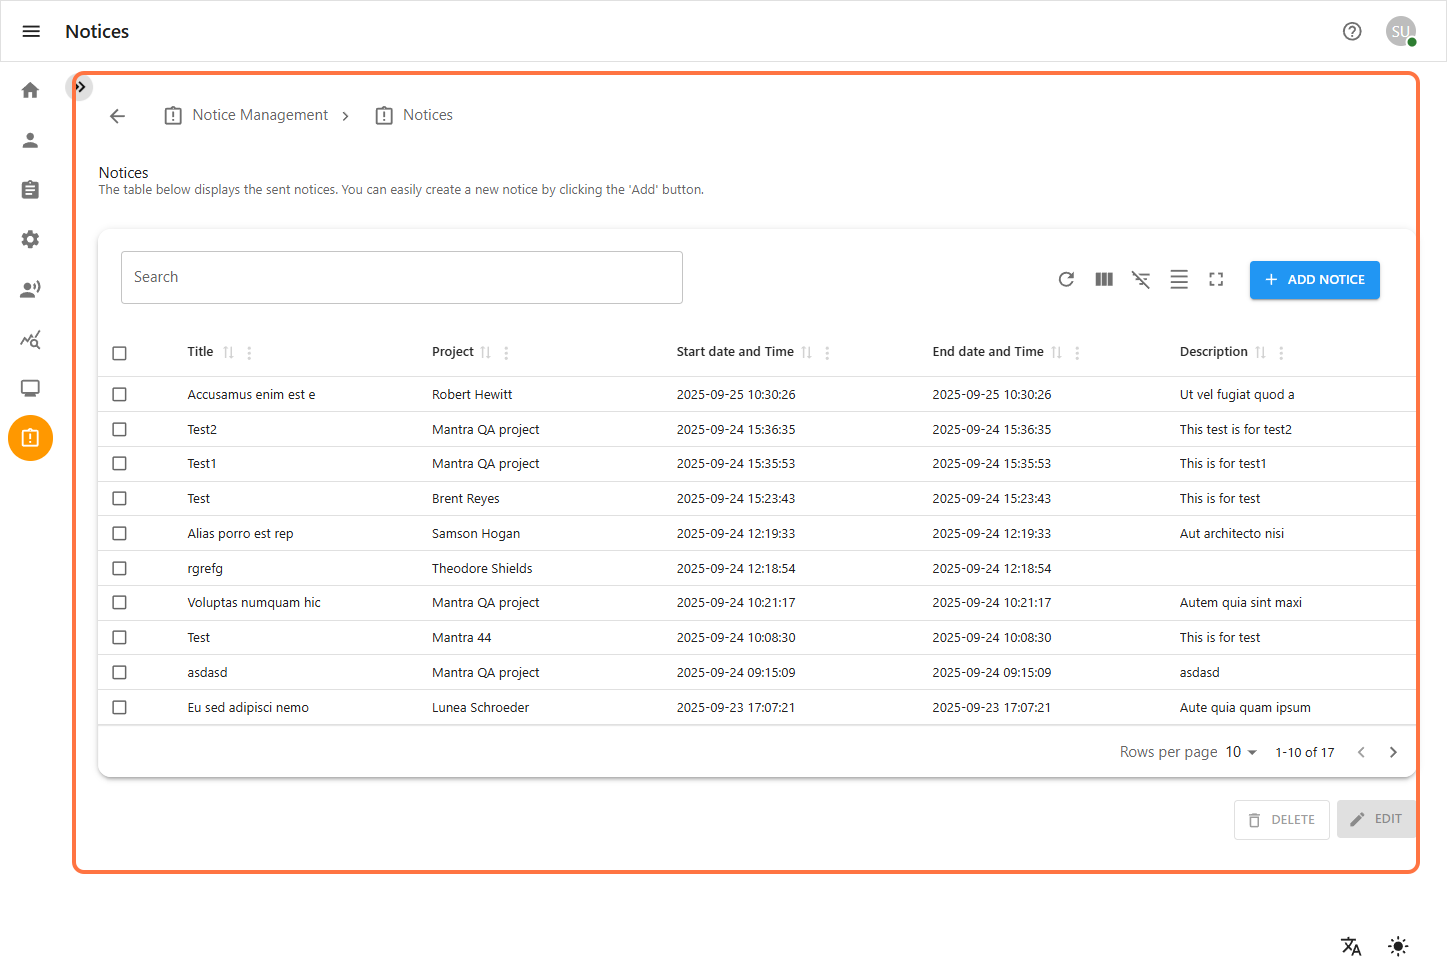The width and height of the screenshot is (1447, 970).
Task: Click the ADD NOTICE button
Action: pyautogui.click(x=1314, y=280)
